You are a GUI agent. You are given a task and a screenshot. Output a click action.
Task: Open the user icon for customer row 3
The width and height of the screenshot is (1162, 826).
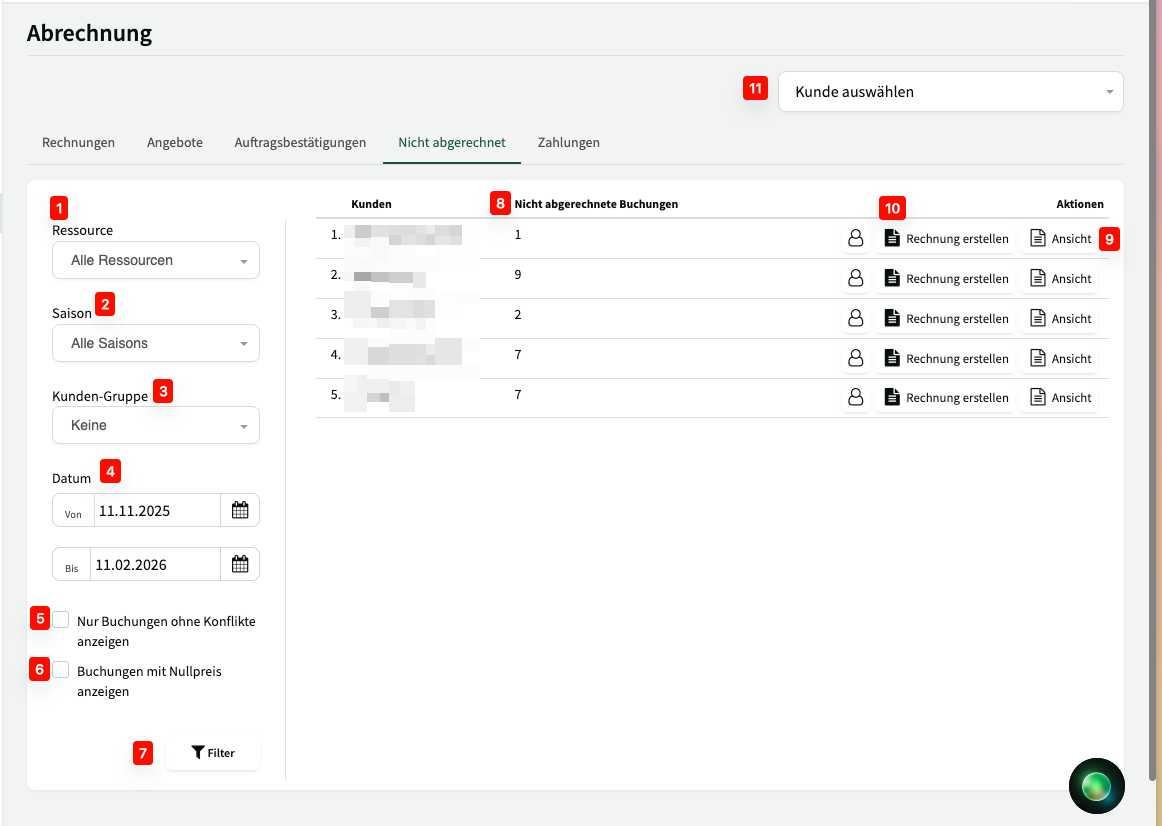(855, 318)
